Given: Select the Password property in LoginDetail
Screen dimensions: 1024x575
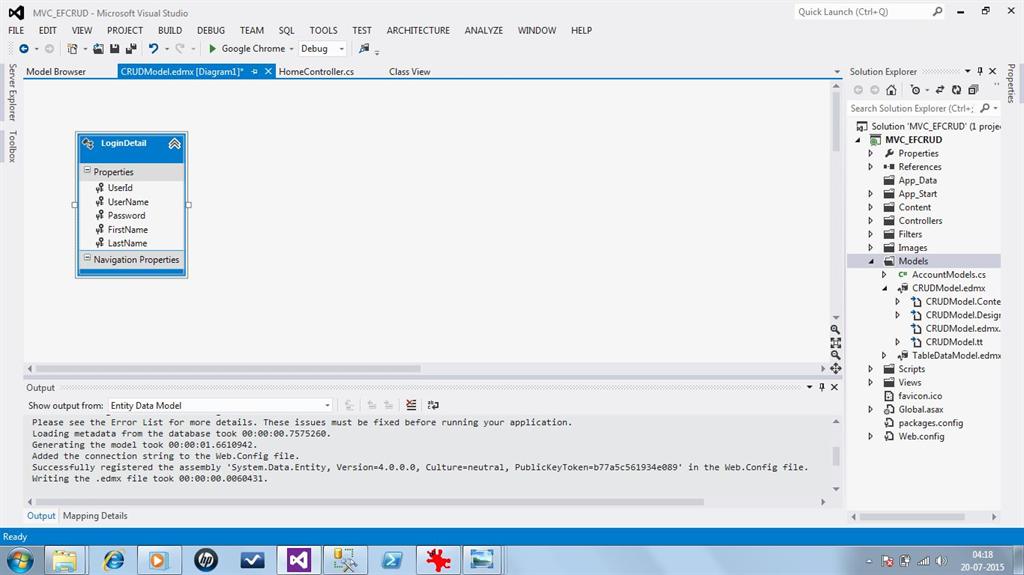Looking at the screenshot, I should coord(126,216).
